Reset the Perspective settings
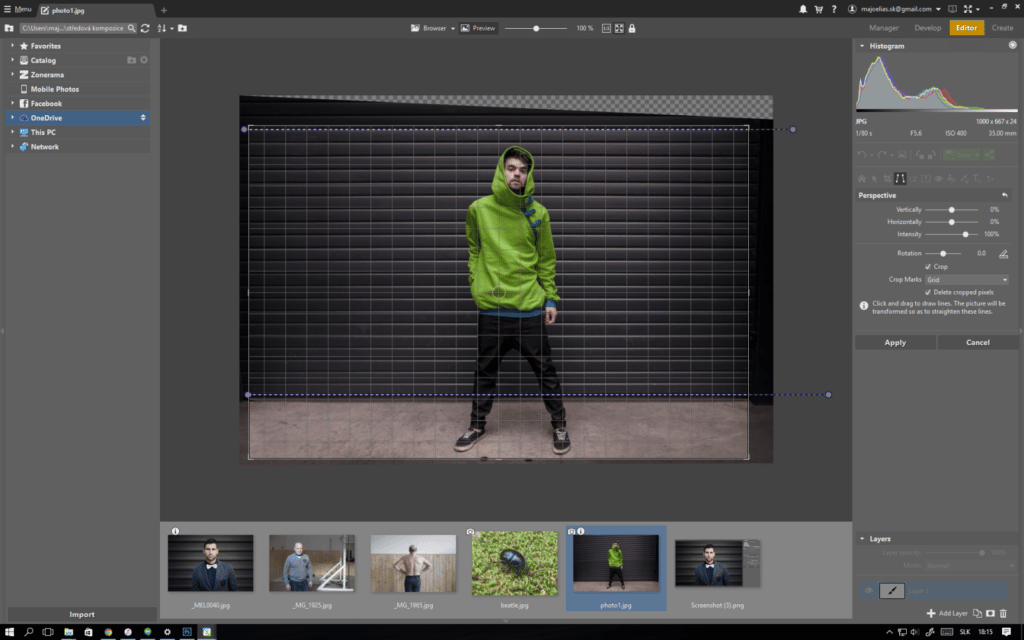Viewport: 1024px width, 640px height. pyautogui.click(x=1004, y=195)
